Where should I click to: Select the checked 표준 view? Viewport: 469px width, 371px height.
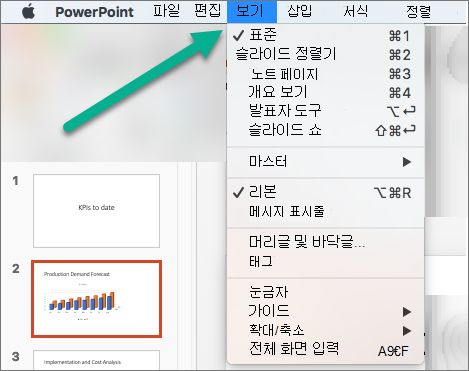(326, 35)
